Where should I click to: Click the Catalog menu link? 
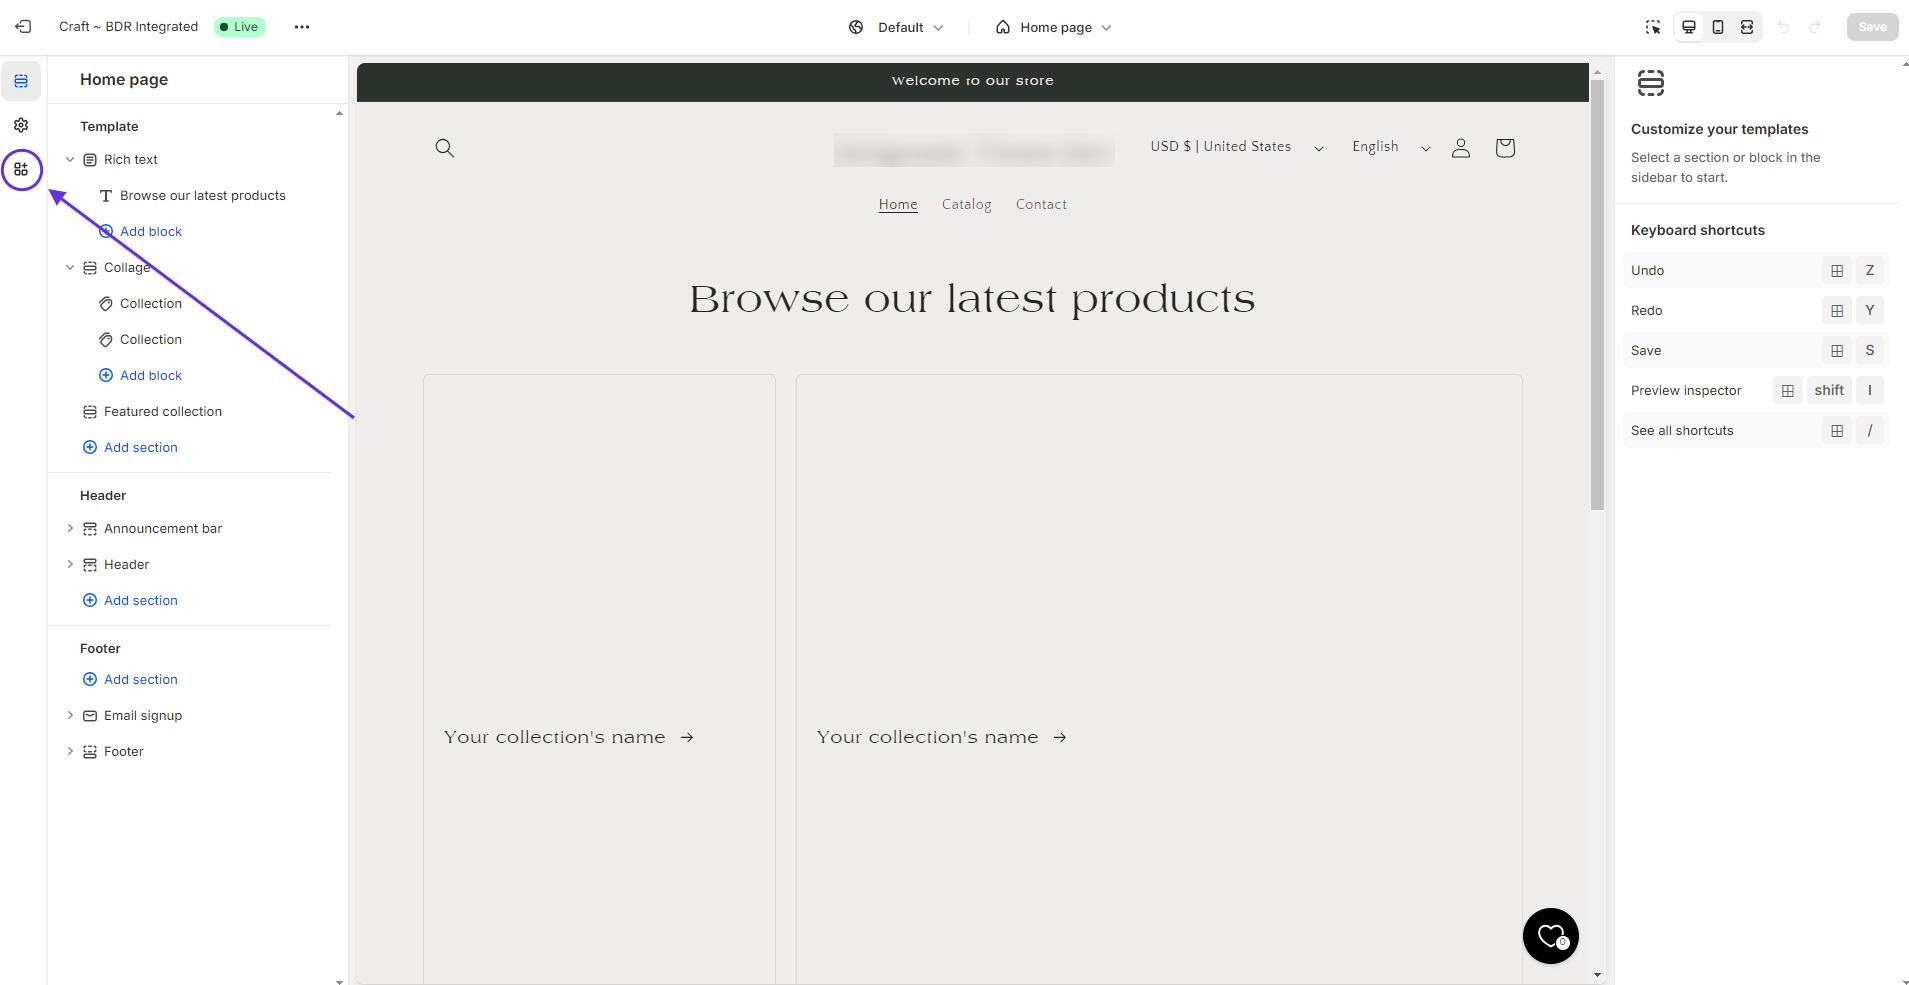point(966,205)
